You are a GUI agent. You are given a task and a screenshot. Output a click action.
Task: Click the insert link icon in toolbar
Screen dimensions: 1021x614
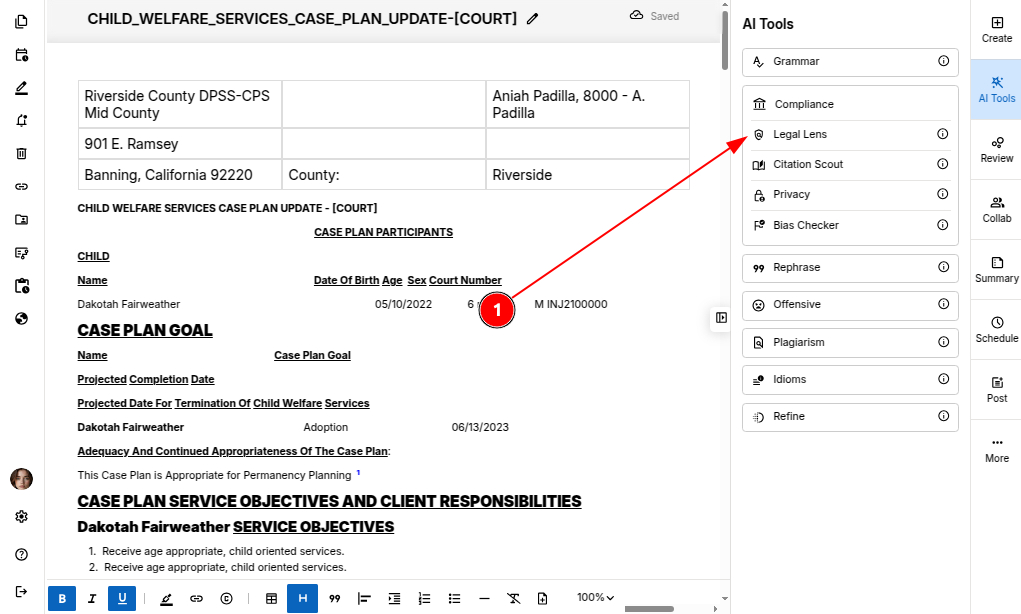point(196,598)
